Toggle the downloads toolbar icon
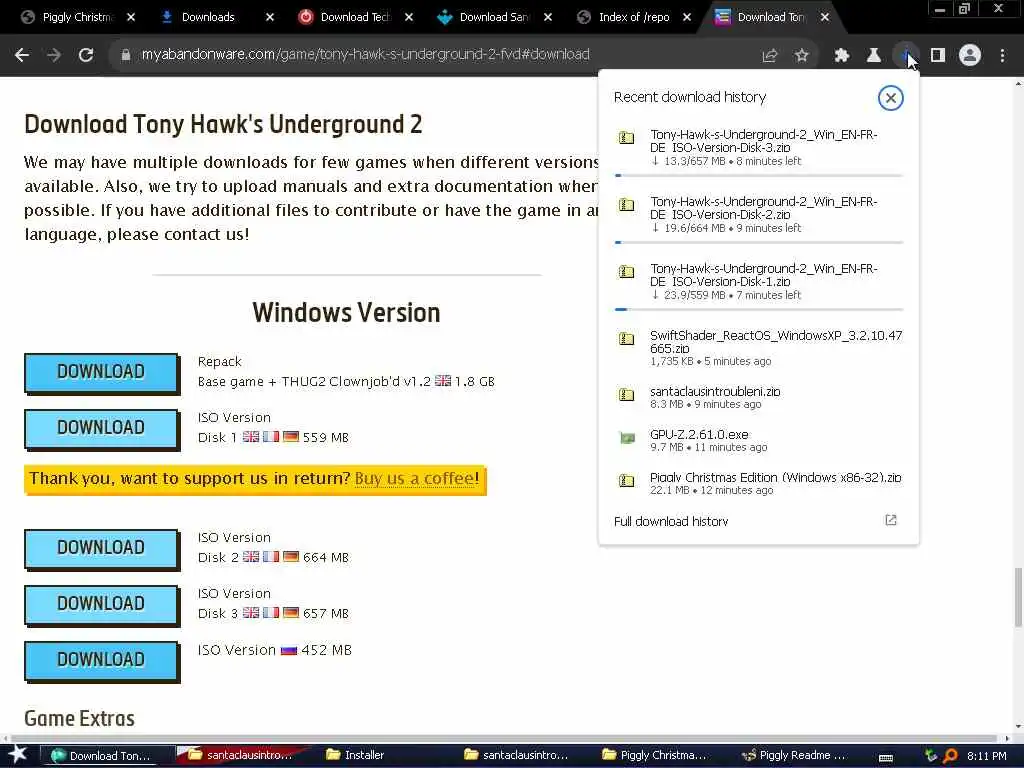Viewport: 1024px width, 768px height. click(906, 56)
